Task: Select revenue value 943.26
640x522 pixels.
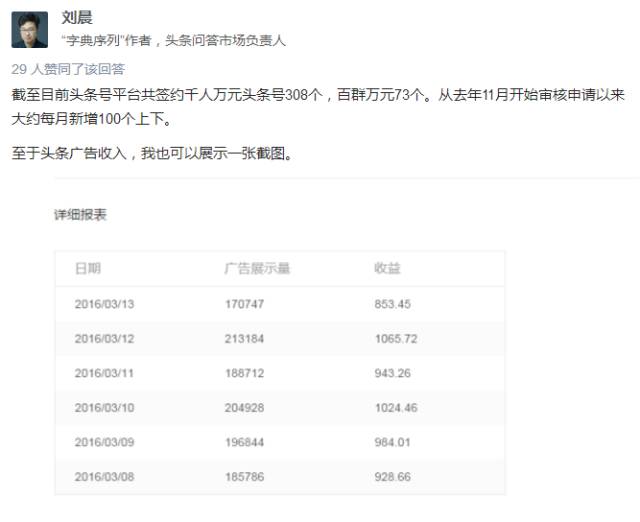Action: pos(393,373)
